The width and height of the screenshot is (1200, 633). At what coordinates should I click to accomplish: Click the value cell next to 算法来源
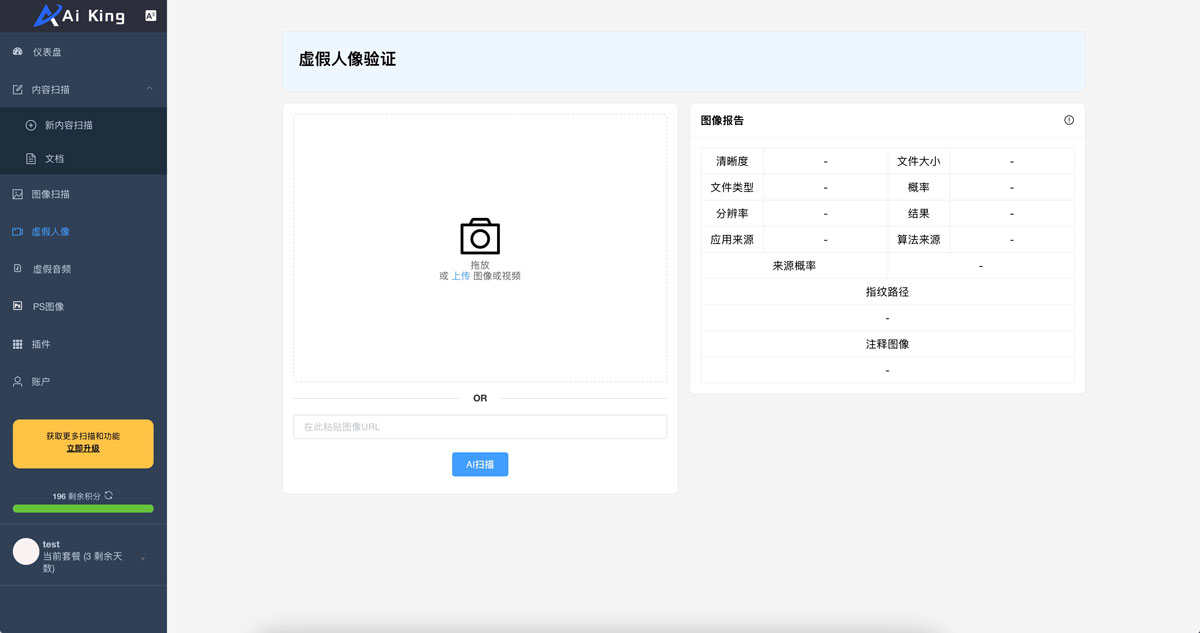click(x=1012, y=239)
